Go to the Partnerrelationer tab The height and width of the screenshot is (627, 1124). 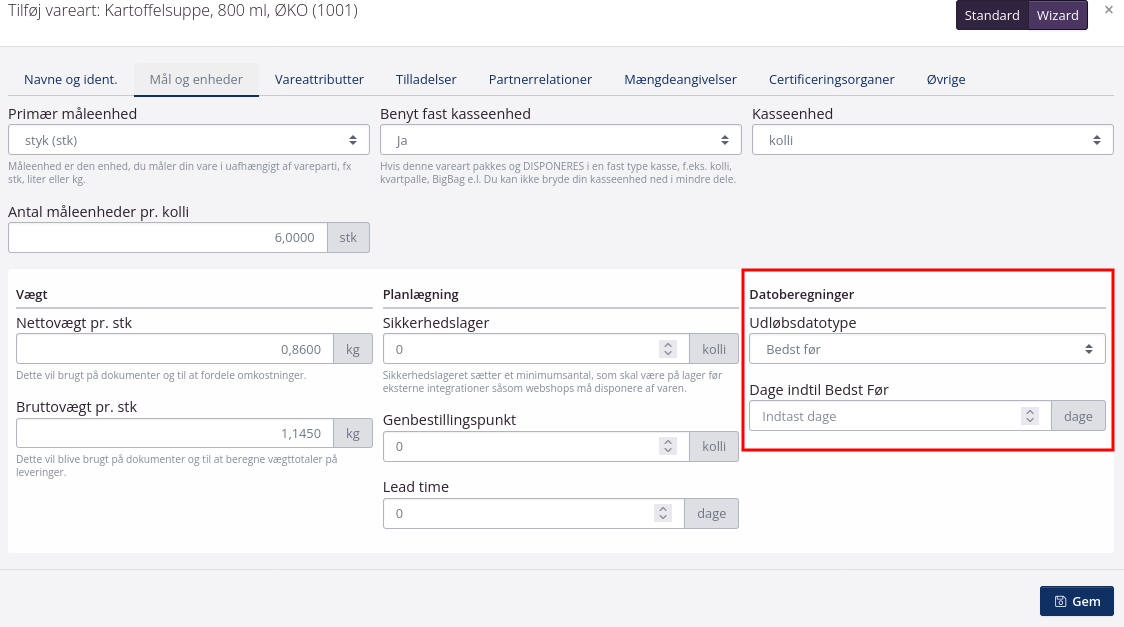(540, 79)
